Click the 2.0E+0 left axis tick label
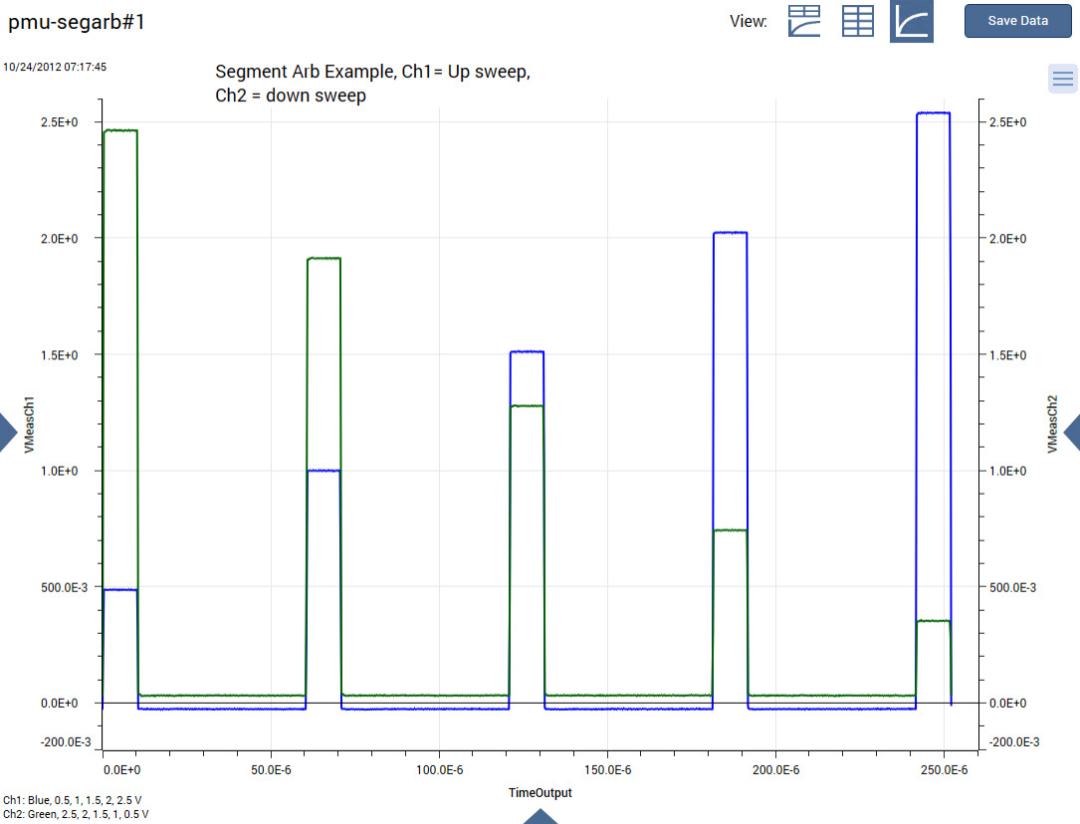The image size is (1080, 824). click(x=59, y=238)
